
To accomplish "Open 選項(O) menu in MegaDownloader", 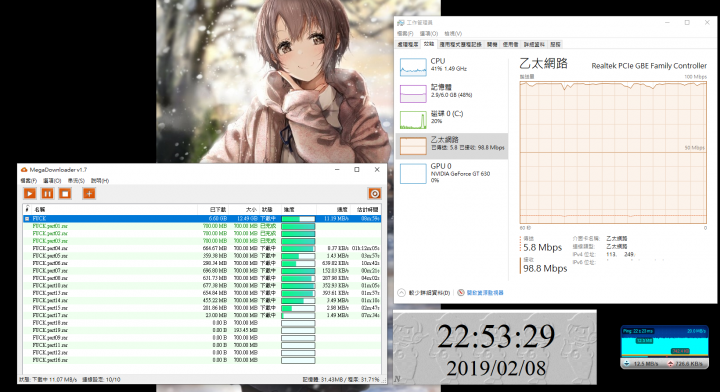I will [x=52, y=180].
